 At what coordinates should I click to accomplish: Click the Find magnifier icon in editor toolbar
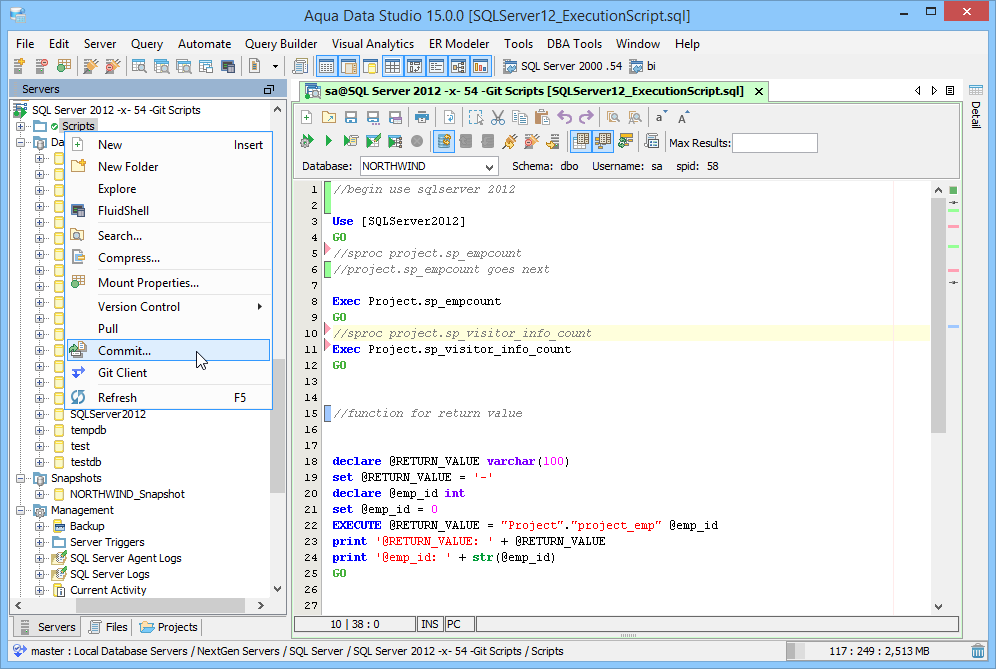[x=613, y=117]
